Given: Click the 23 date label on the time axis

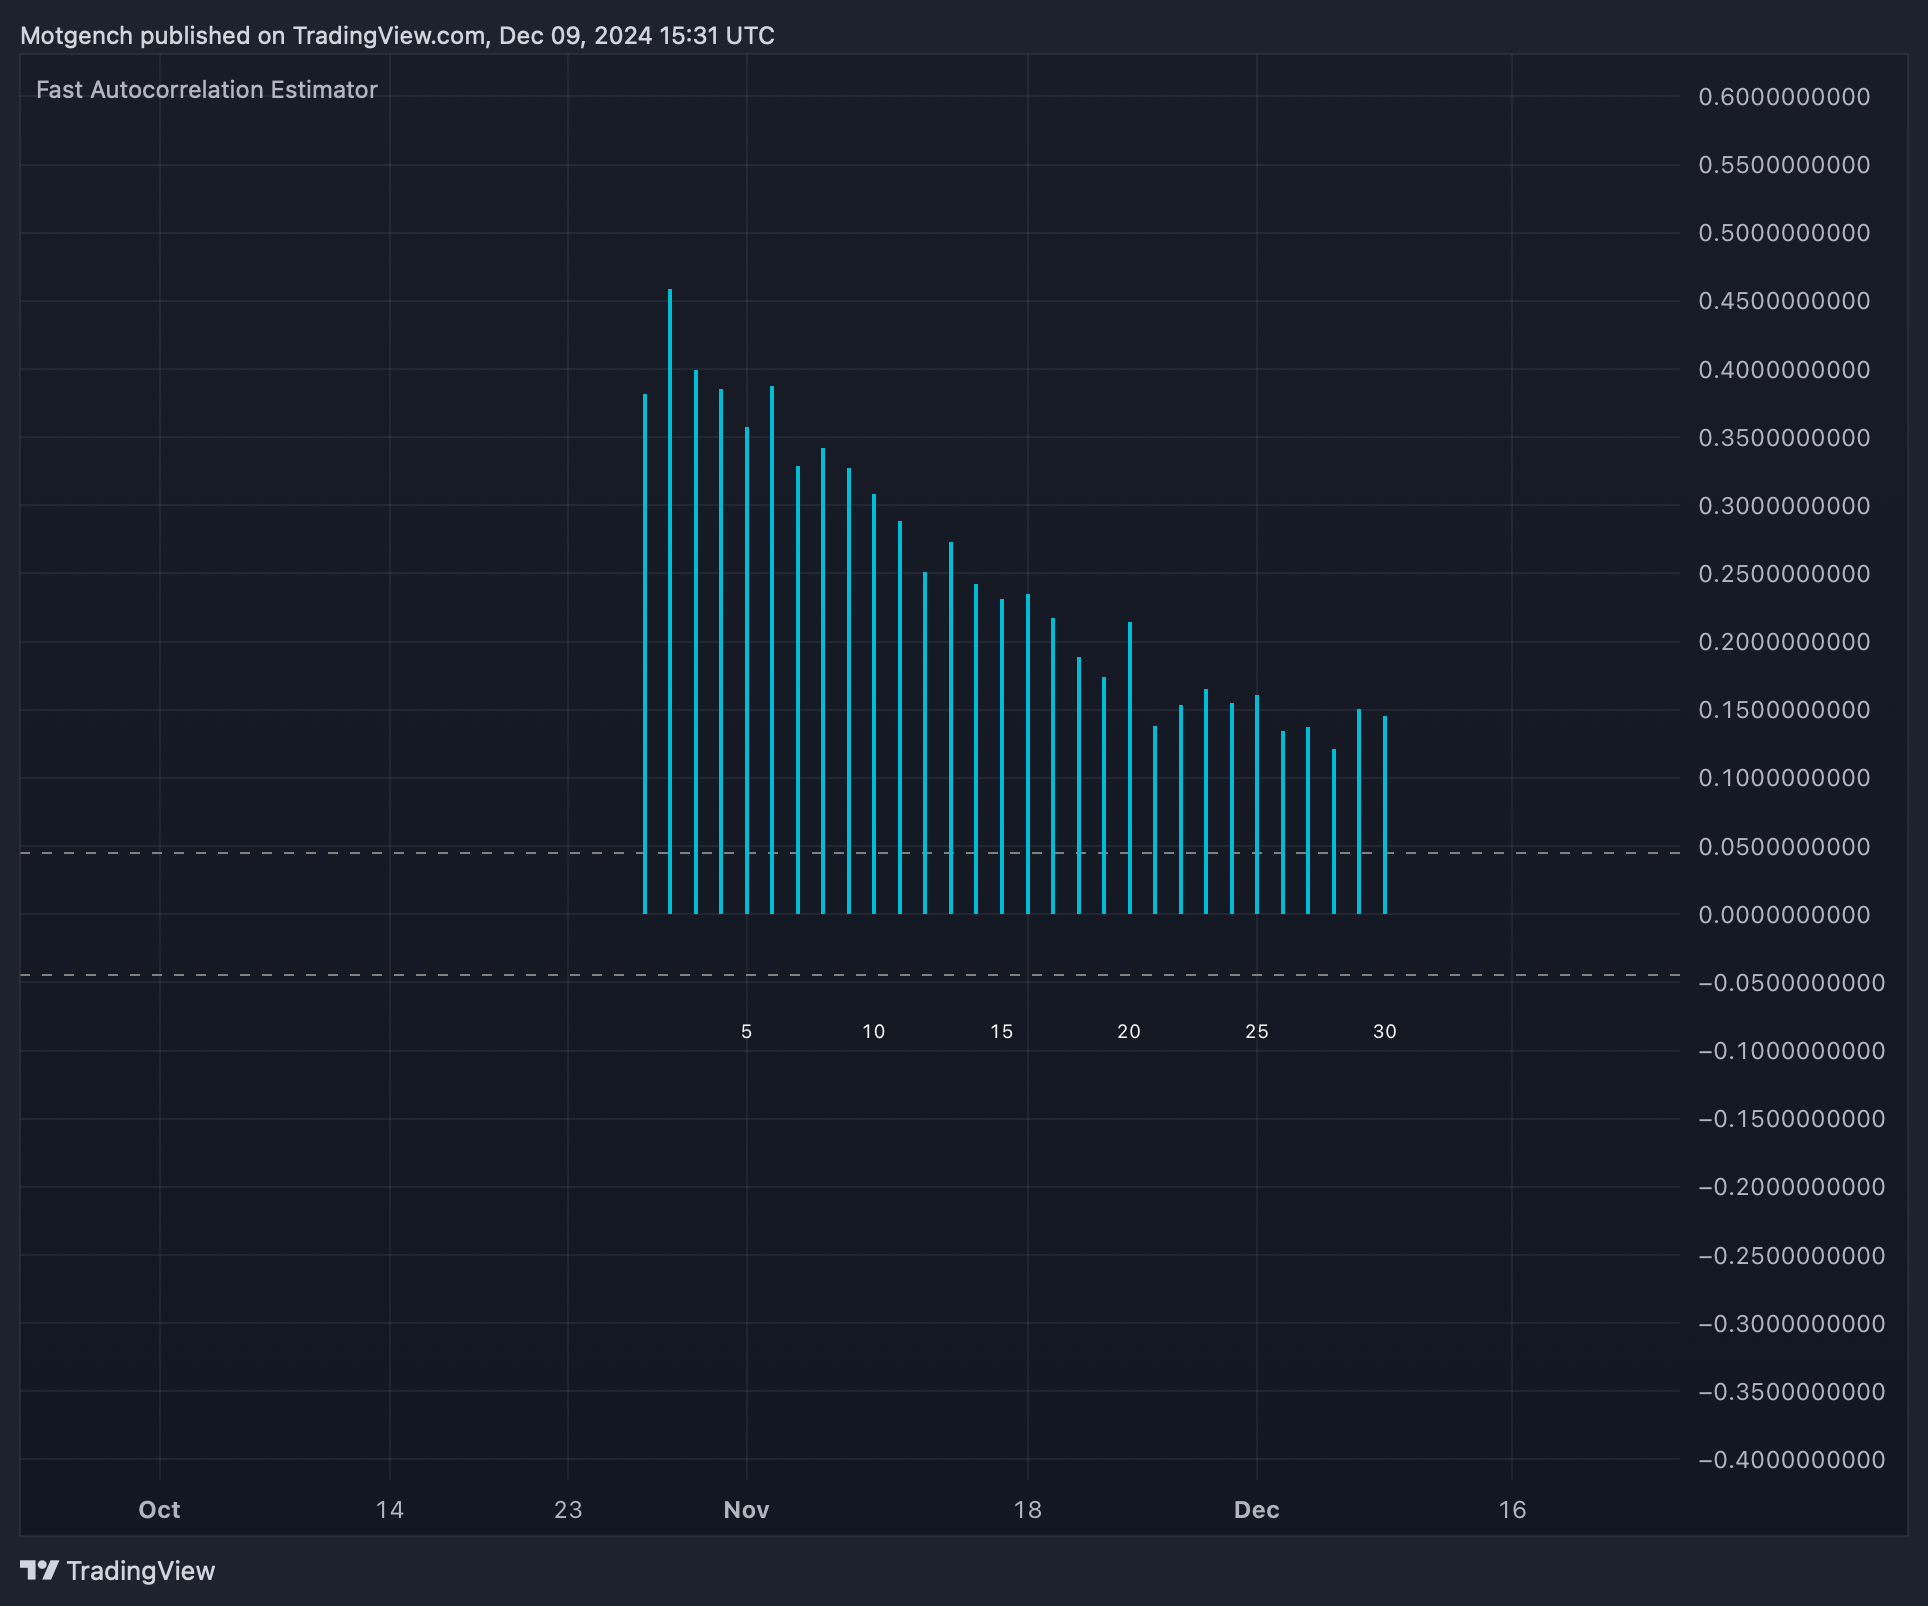Looking at the screenshot, I should (x=567, y=1510).
